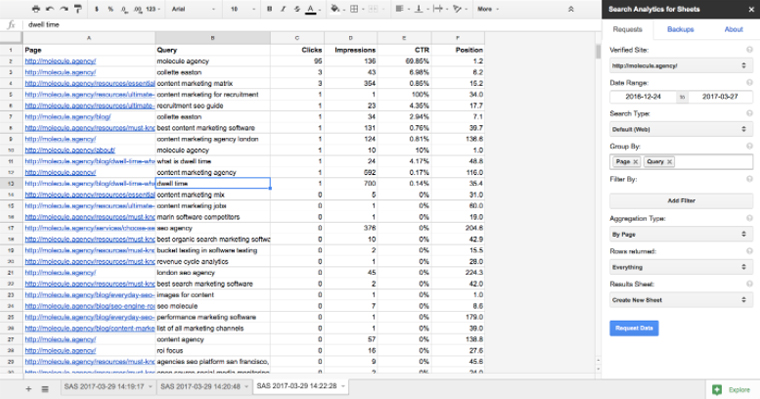This screenshot has width=760, height=399.
Task: Switch to the Backups tab
Action: pyautogui.click(x=680, y=30)
